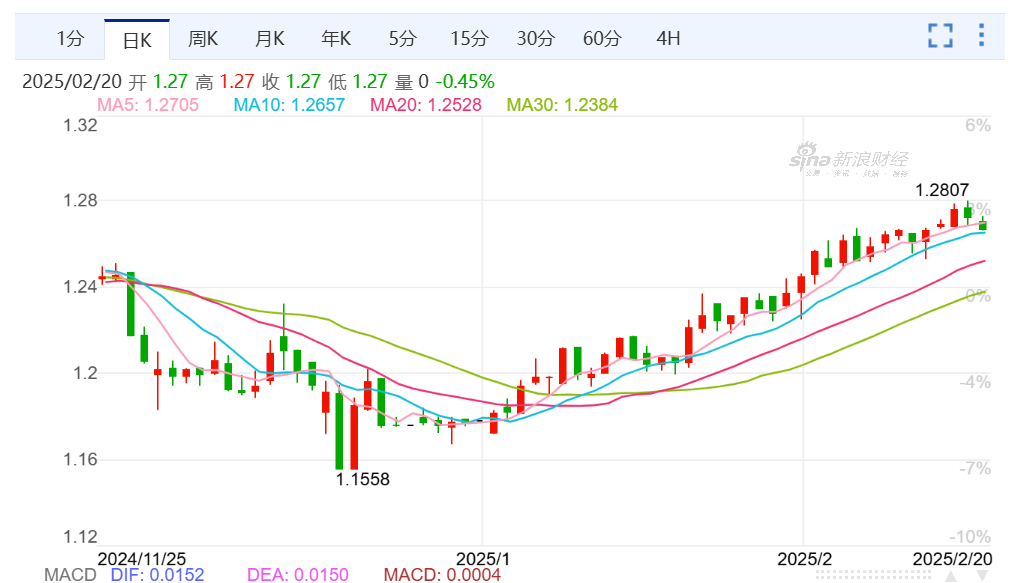The height and width of the screenshot is (583, 1024).
Task: Click the 2025/2 axis date label
Action: click(x=805, y=559)
